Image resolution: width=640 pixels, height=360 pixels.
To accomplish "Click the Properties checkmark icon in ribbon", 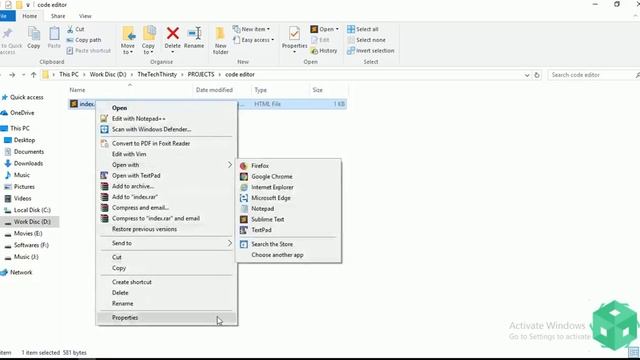I will pyautogui.click(x=294, y=33).
